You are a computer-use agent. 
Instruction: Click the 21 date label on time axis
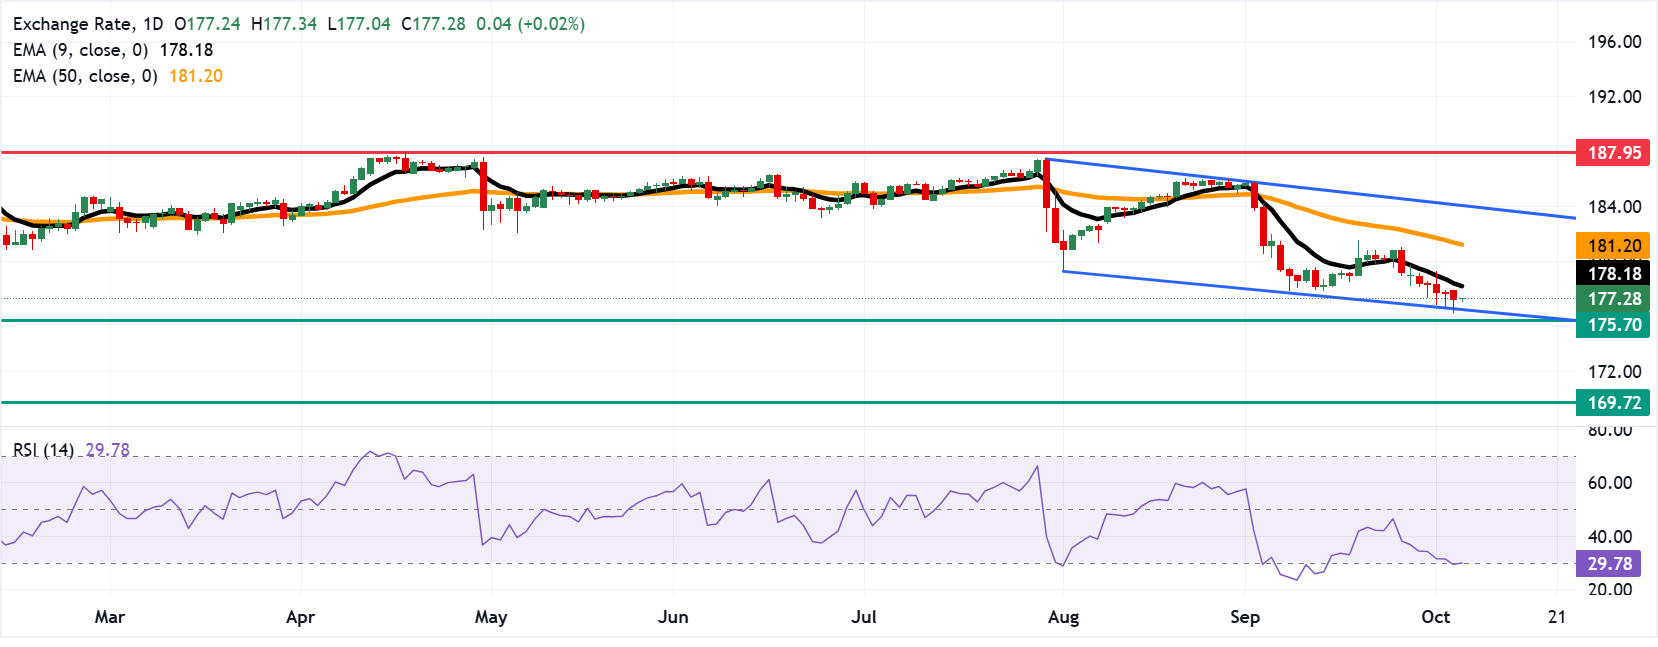coord(1557,617)
